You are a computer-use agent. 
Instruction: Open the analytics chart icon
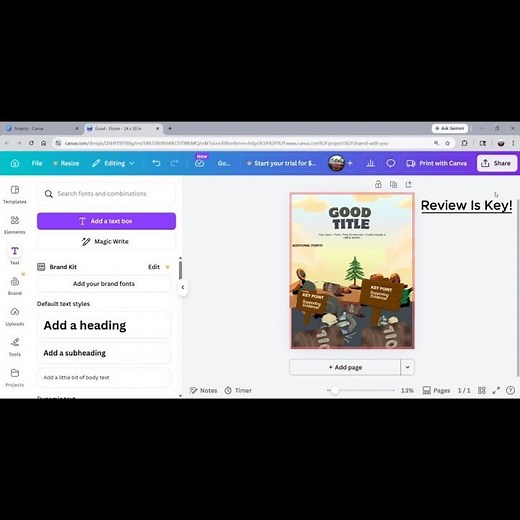pos(370,163)
